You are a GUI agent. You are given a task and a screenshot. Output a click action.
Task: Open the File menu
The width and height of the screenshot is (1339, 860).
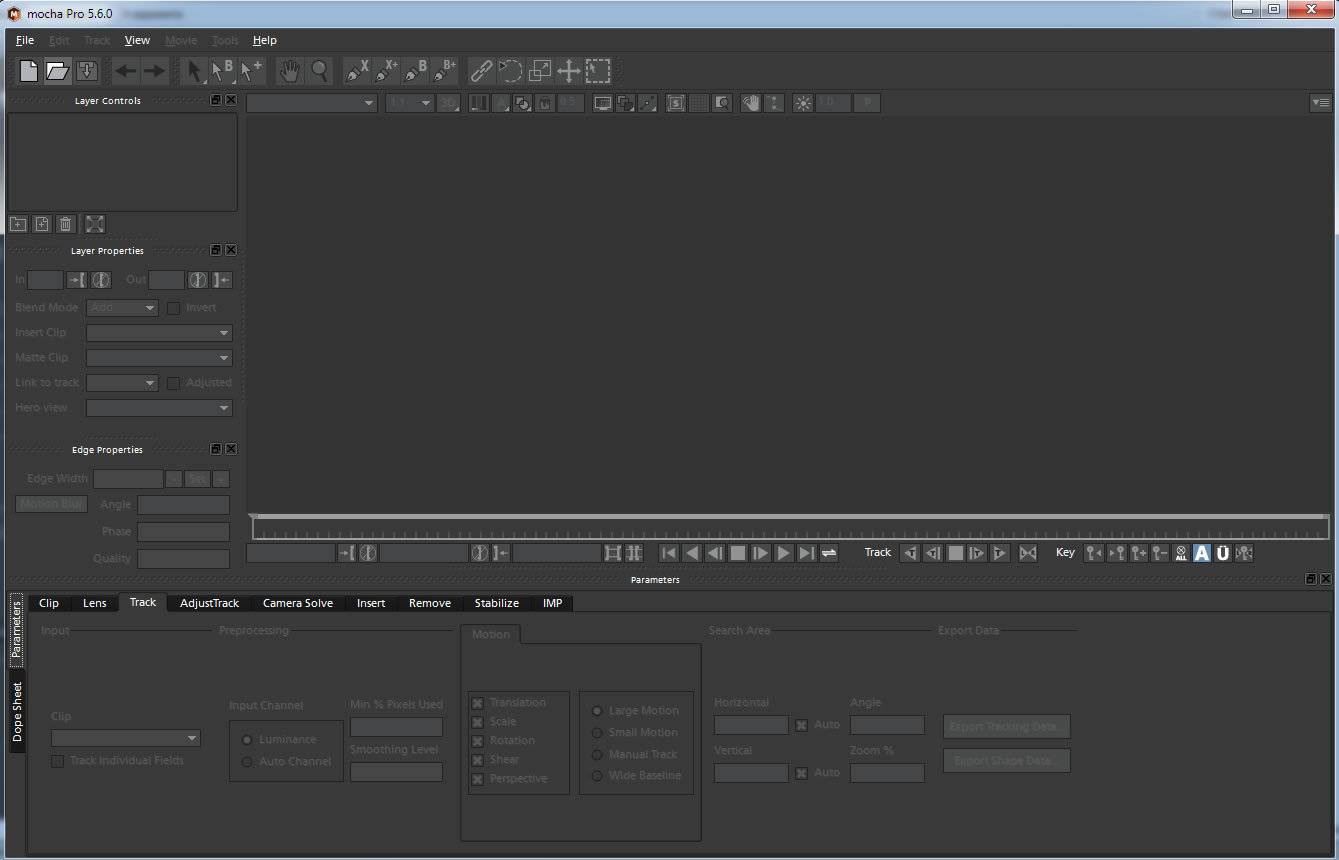pos(25,40)
